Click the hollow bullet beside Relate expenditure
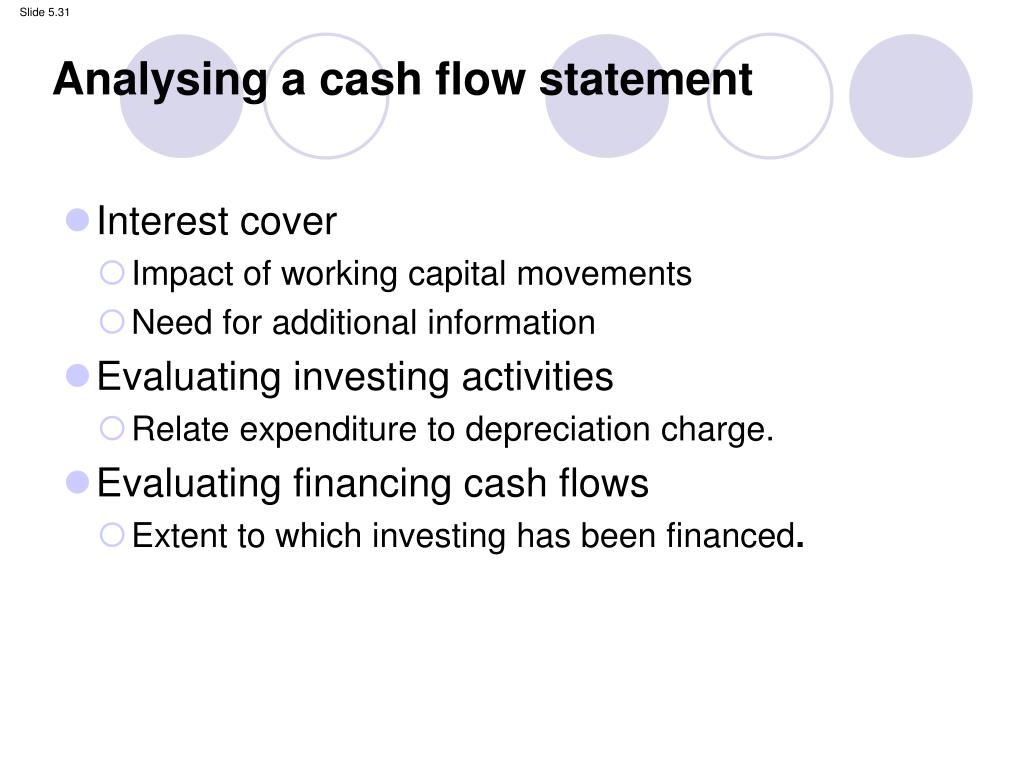The image size is (1024, 768). click(112, 428)
